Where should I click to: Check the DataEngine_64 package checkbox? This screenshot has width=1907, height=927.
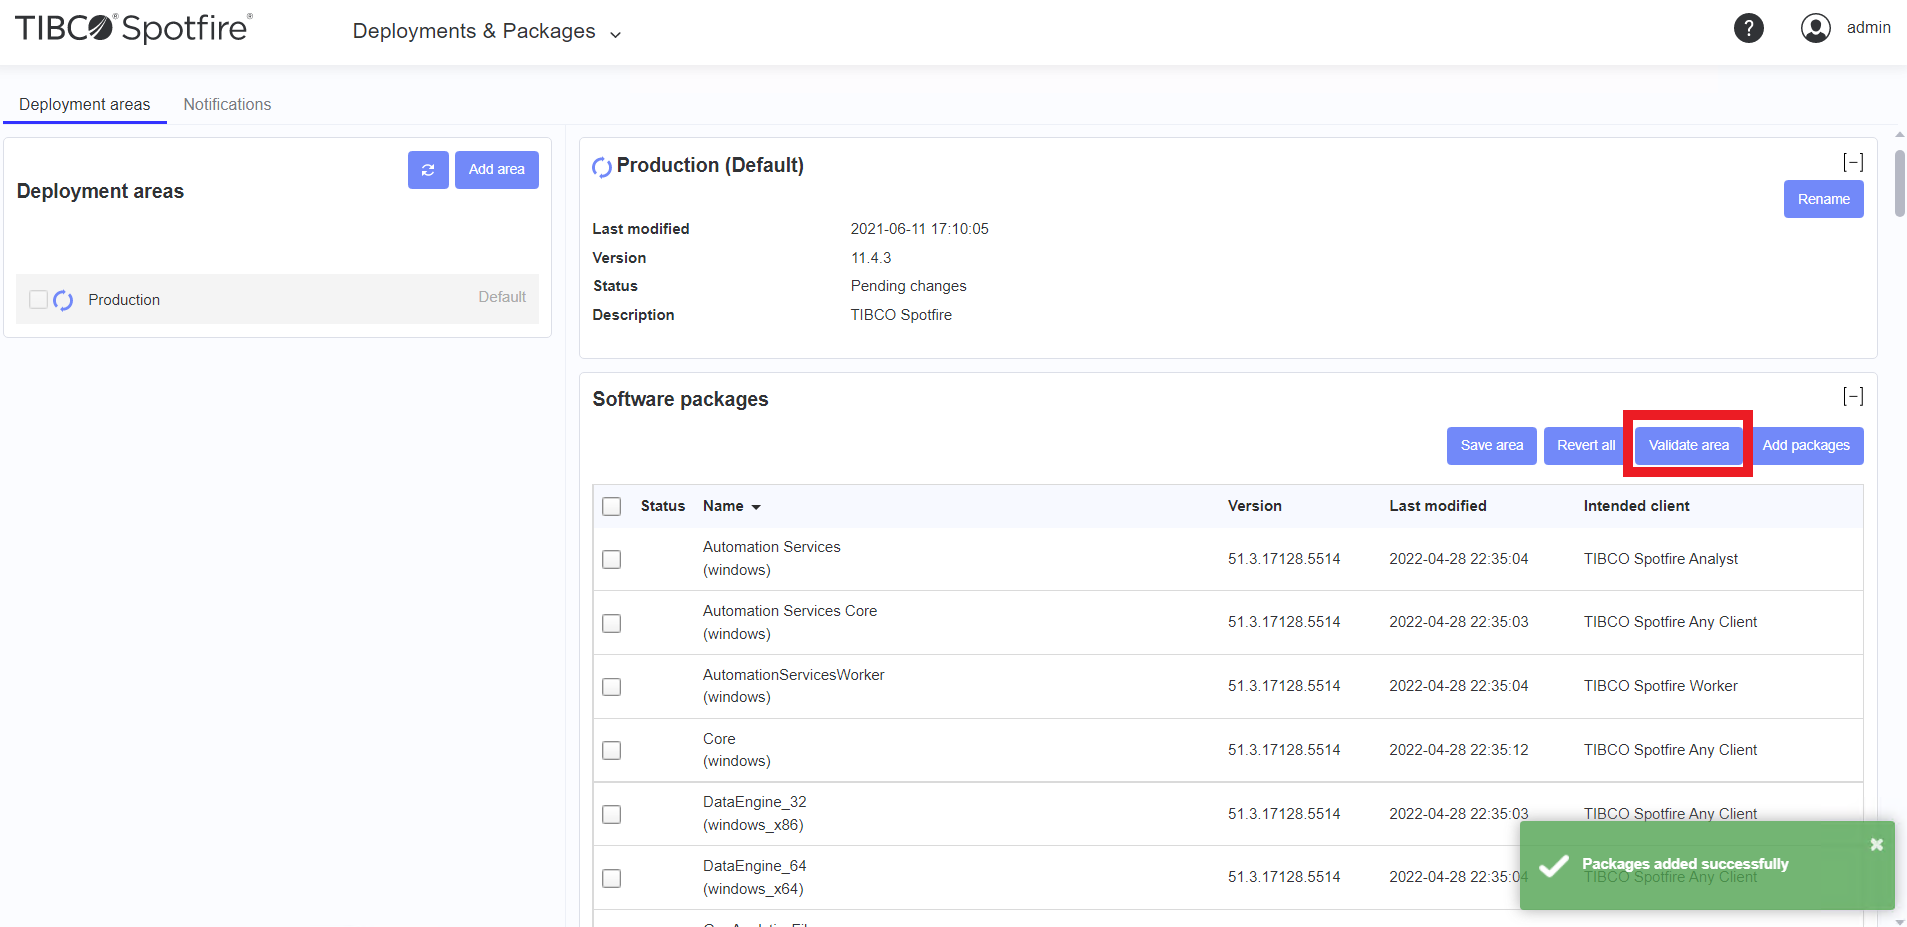[612, 878]
